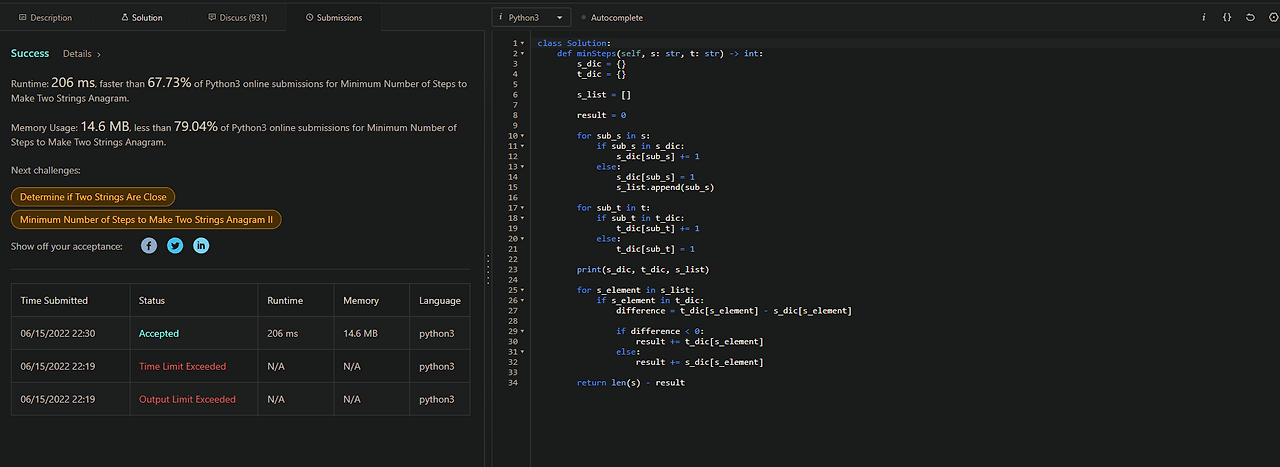The image size is (1280, 467).
Task: Collapse the fold arrow on line 25
Action: (x=522, y=290)
